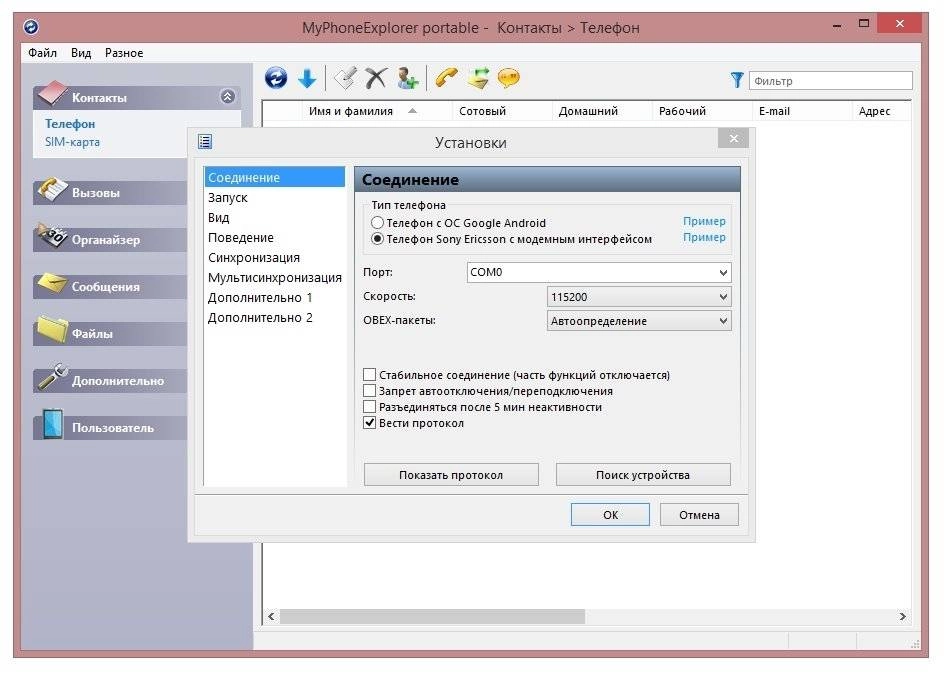Select Запуск settings category
This screenshot has height=677, width=946.
click(275, 197)
